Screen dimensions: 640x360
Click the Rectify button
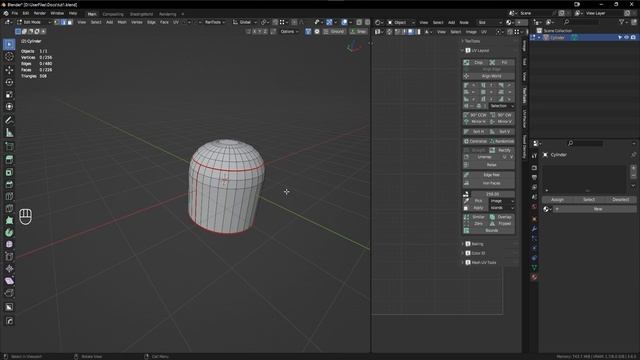tap(502, 150)
